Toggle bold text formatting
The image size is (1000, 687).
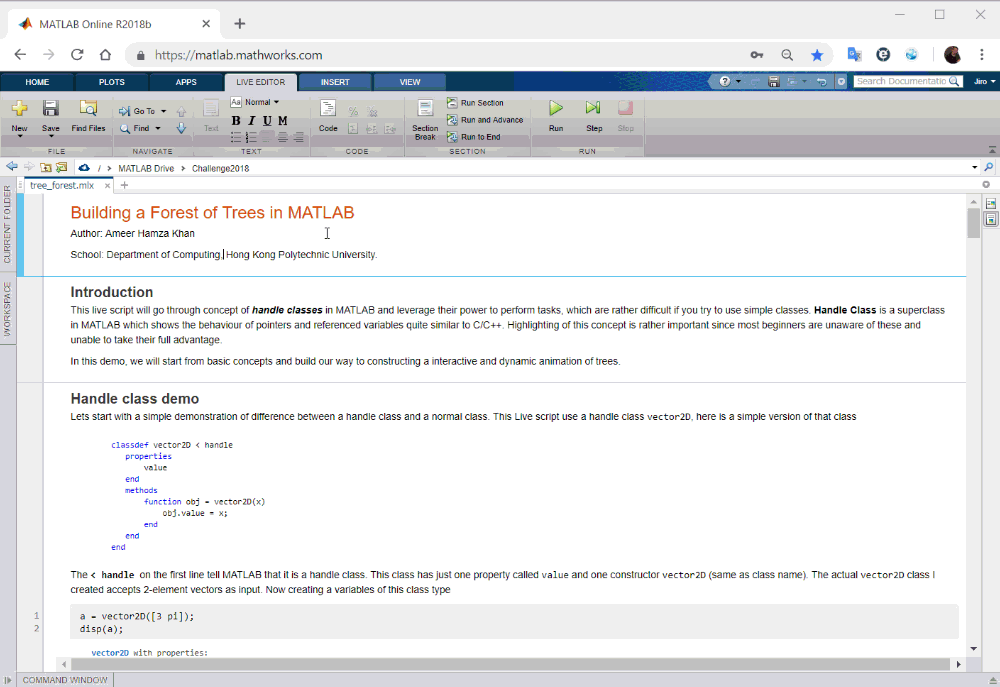pos(236,121)
